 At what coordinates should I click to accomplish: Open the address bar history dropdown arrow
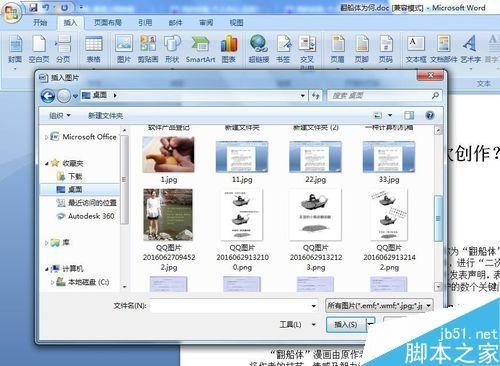pos(303,96)
